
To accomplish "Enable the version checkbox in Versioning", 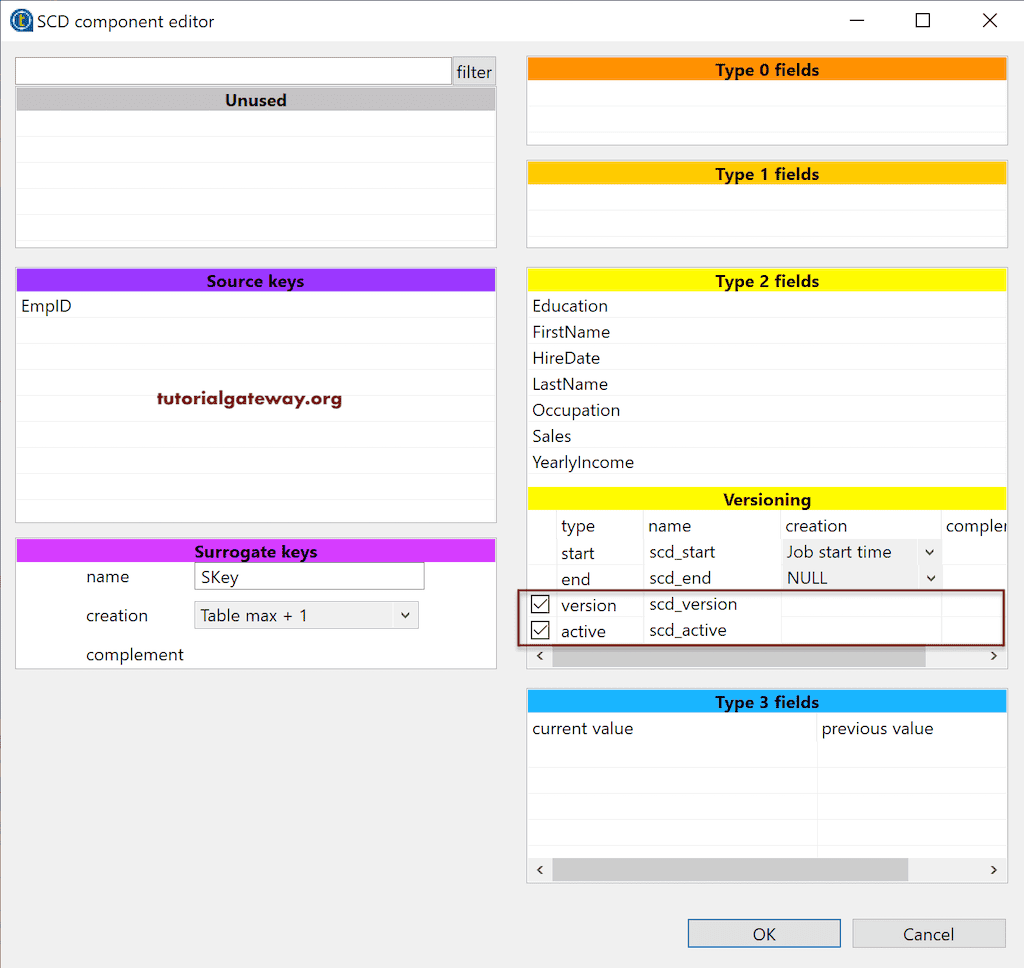I will [x=540, y=603].
